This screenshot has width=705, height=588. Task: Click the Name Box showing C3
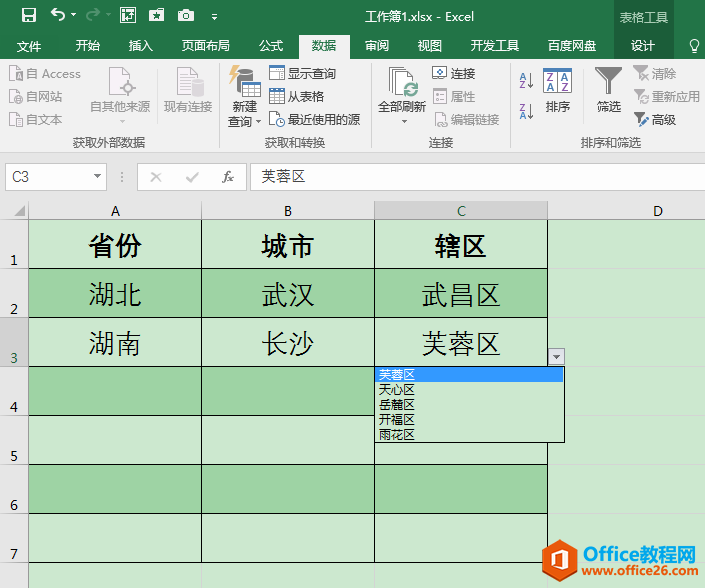pyautogui.click(x=47, y=177)
